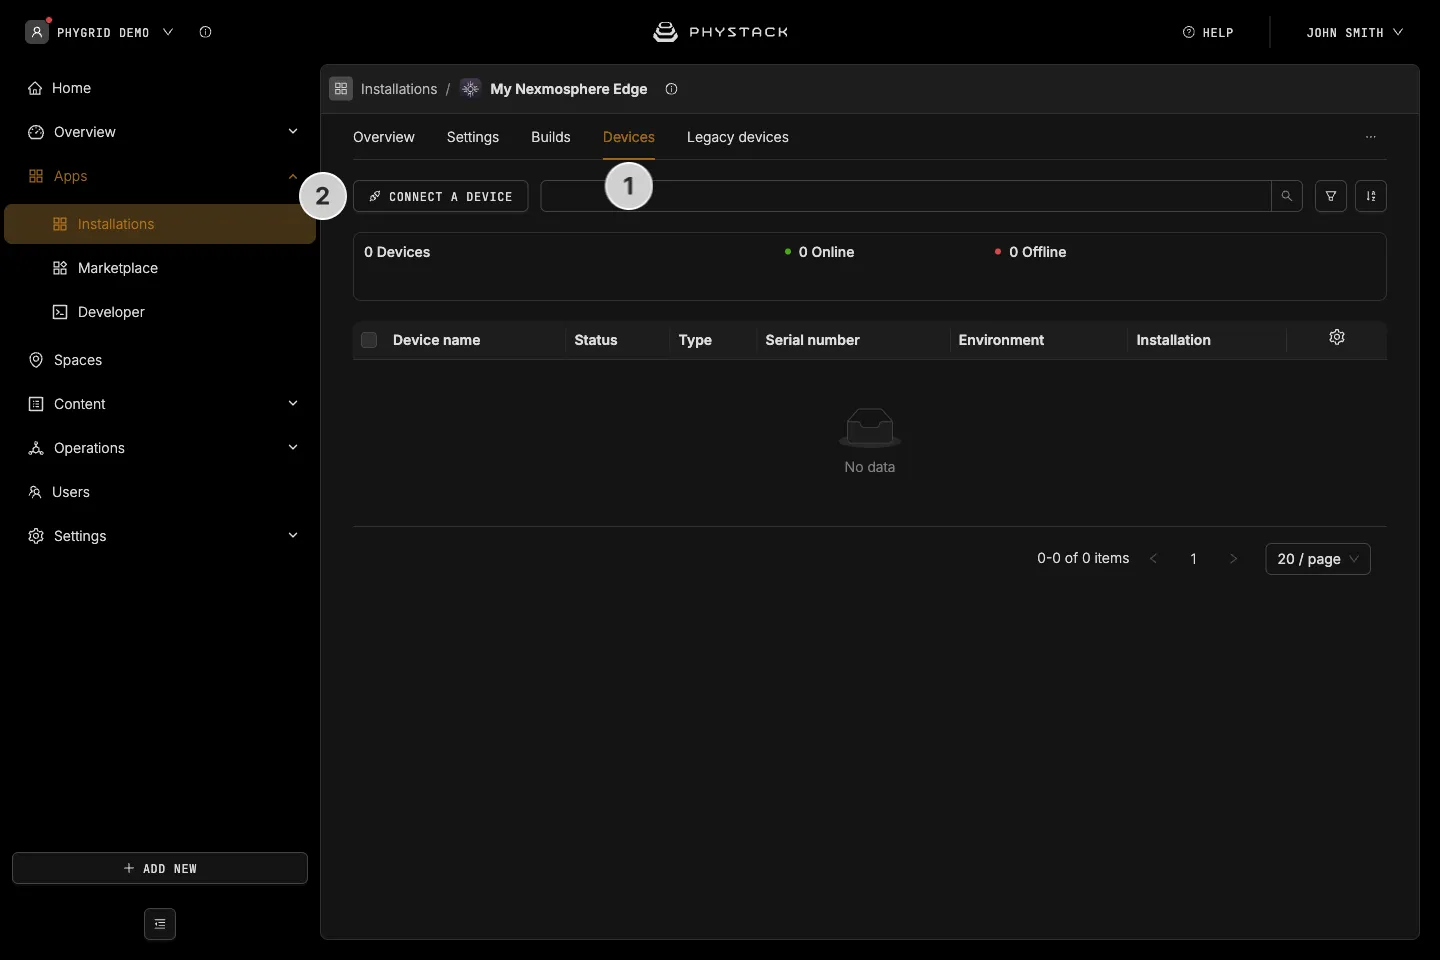Switch to the Settings tab
Screen dimensions: 1440x960
tap(473, 137)
